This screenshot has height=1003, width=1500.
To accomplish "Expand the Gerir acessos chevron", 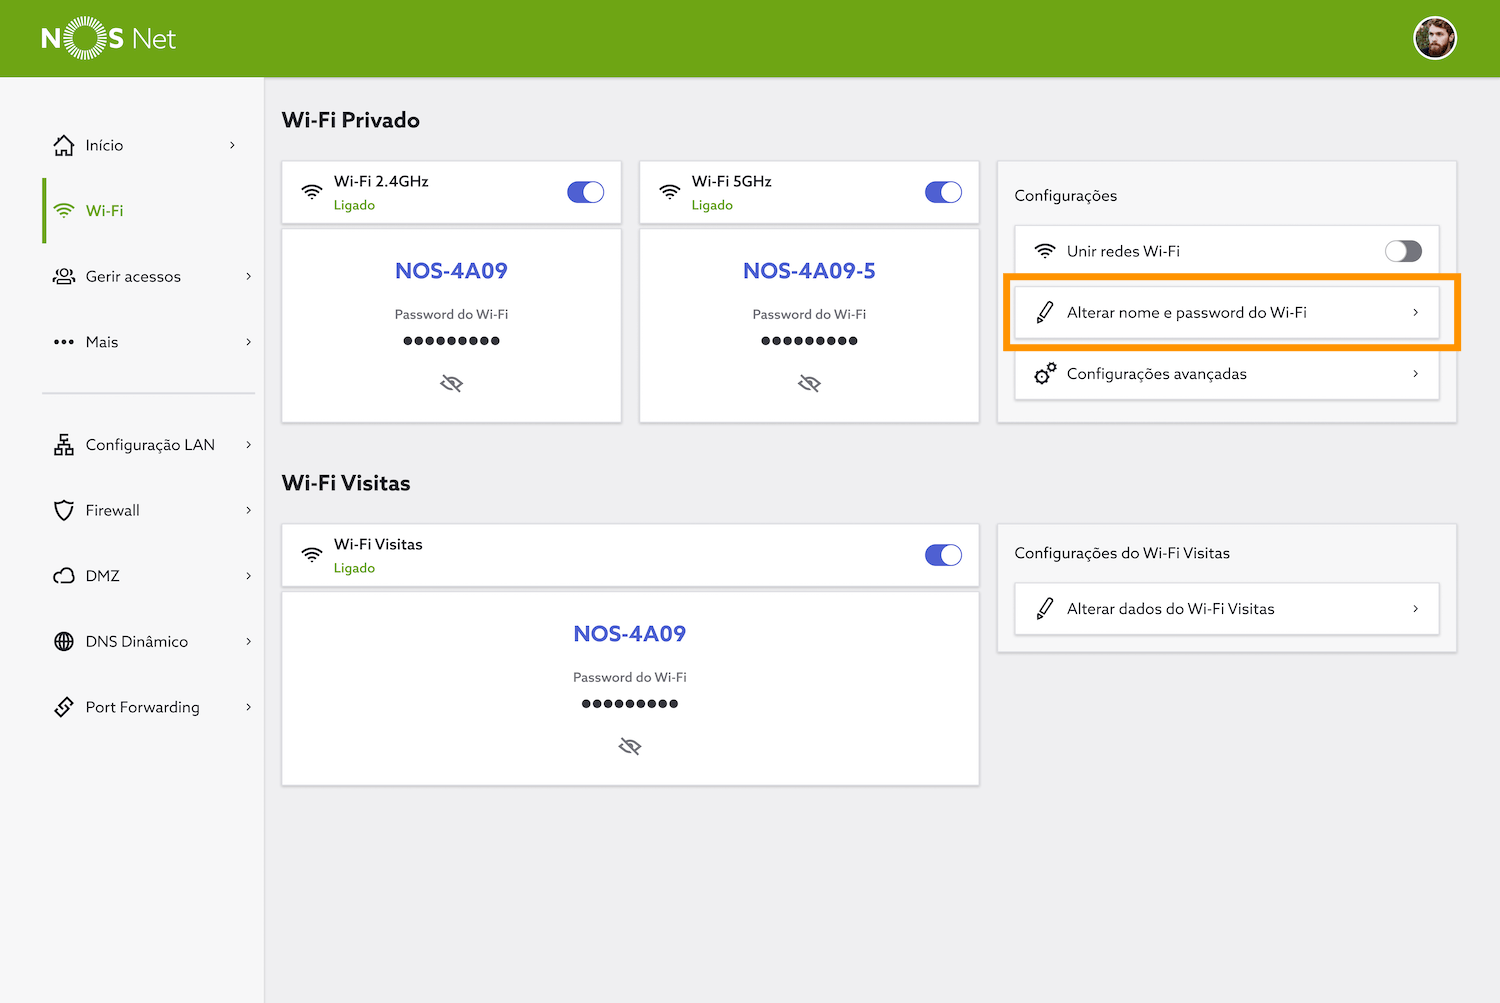I will pyautogui.click(x=248, y=277).
